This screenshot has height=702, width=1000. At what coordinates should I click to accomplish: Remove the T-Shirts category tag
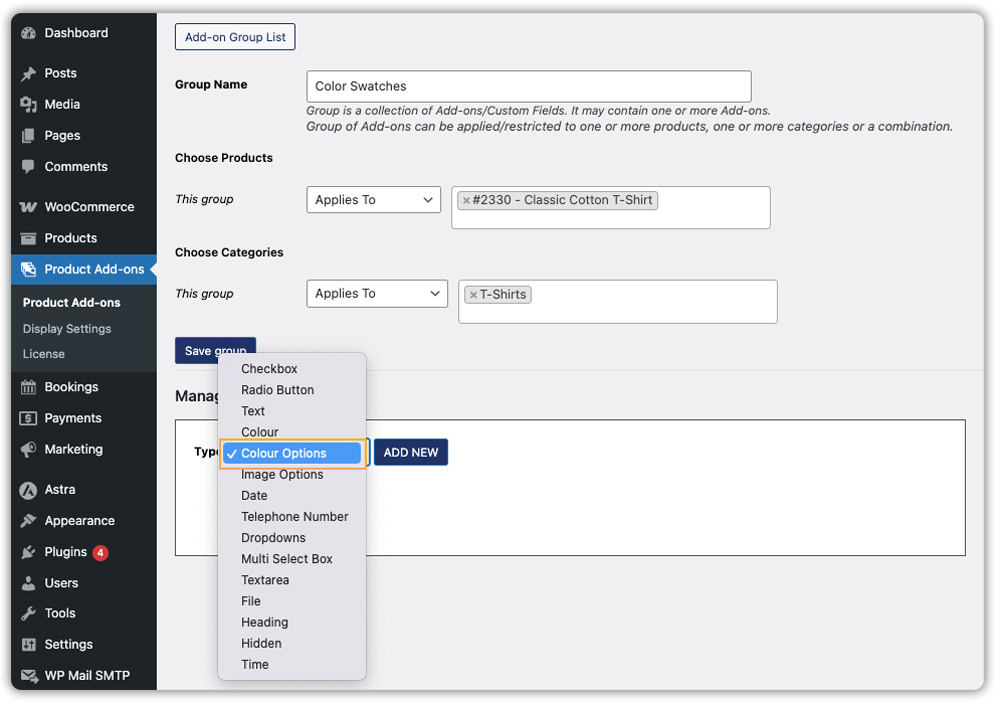(473, 295)
